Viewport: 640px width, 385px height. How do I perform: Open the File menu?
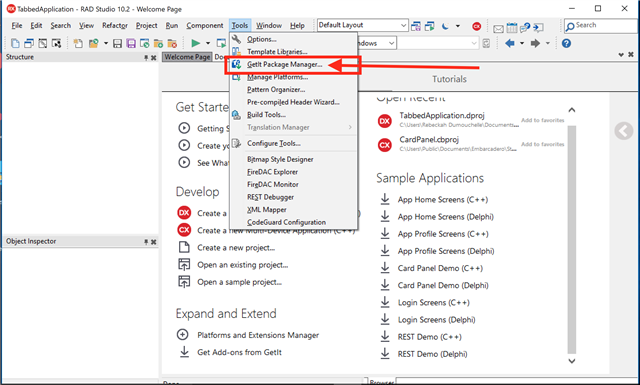[x=17, y=25]
